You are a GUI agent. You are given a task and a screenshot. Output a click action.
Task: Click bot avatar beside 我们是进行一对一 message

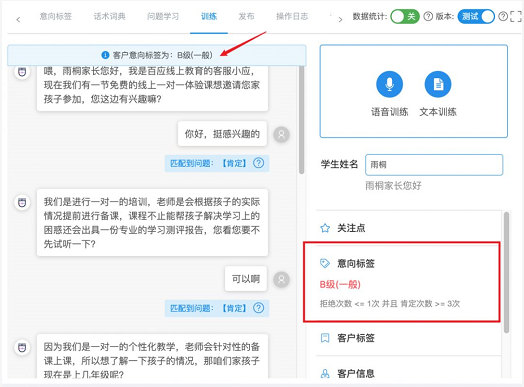pyautogui.click(x=22, y=202)
